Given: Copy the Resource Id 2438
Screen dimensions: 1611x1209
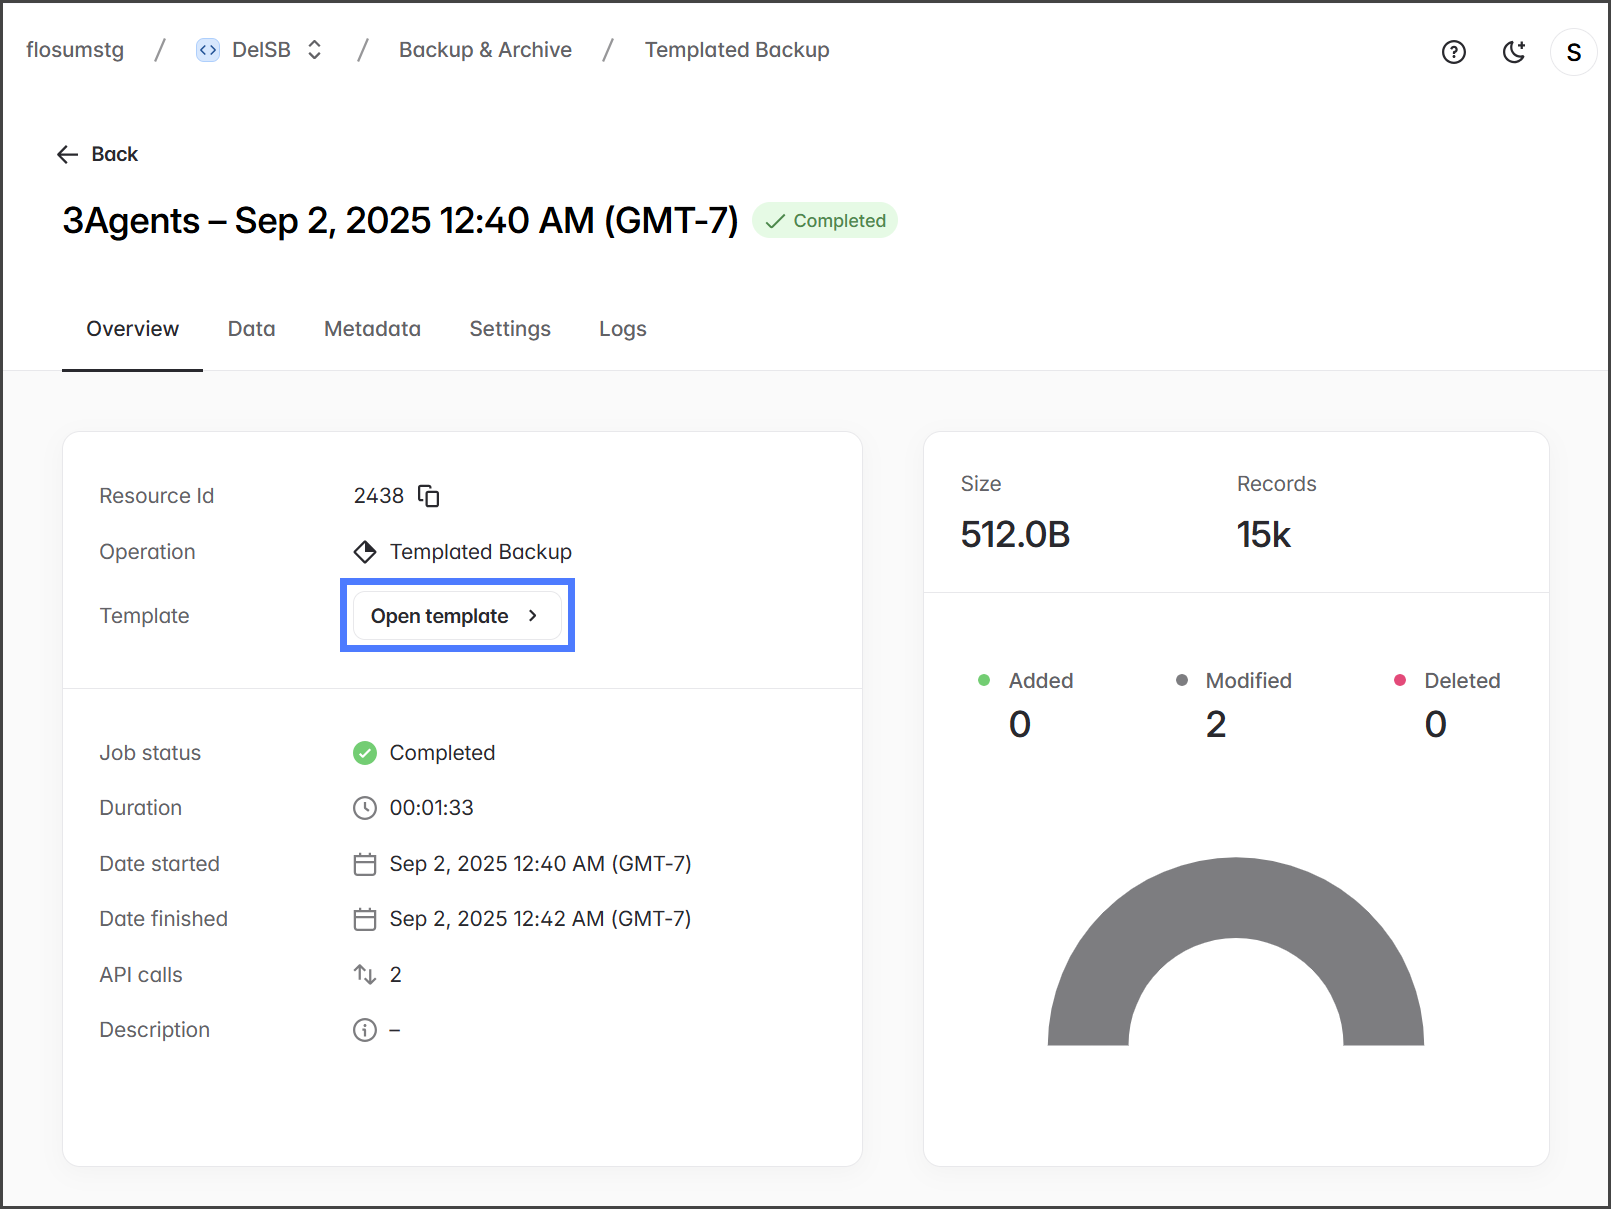Looking at the screenshot, I should pos(428,496).
